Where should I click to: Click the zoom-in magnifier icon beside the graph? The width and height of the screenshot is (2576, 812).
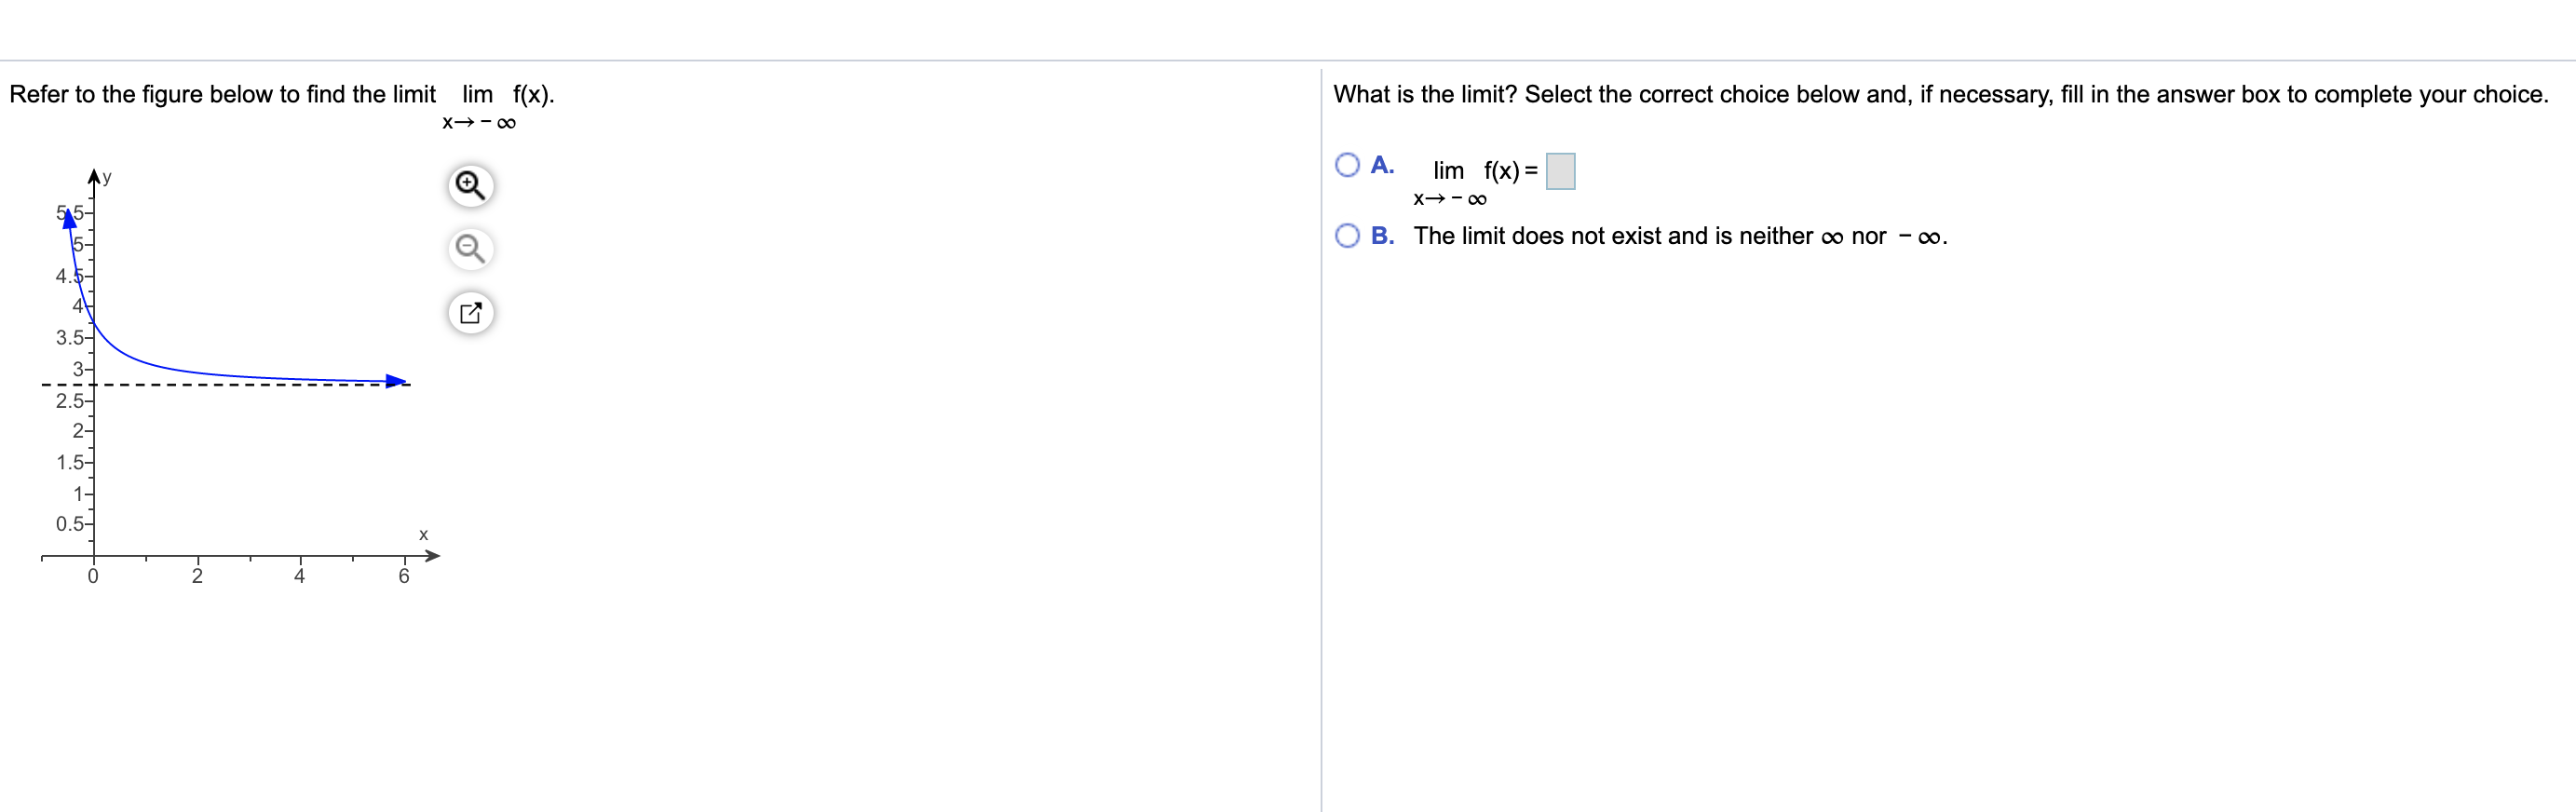[470, 185]
